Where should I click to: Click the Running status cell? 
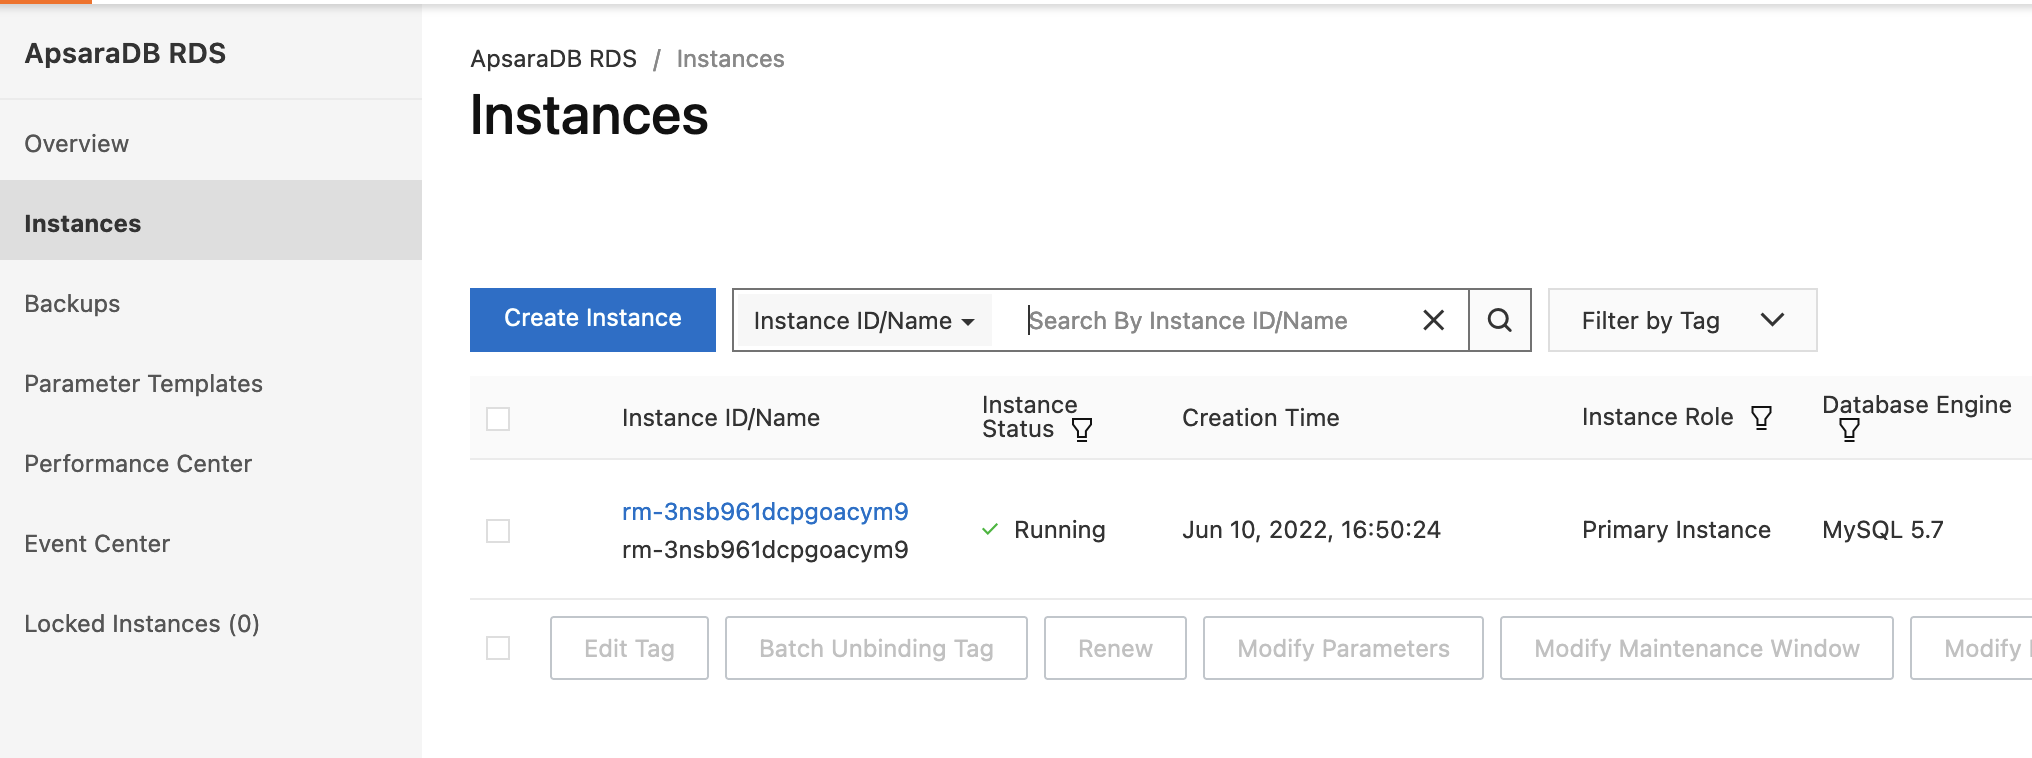coord(1044,530)
